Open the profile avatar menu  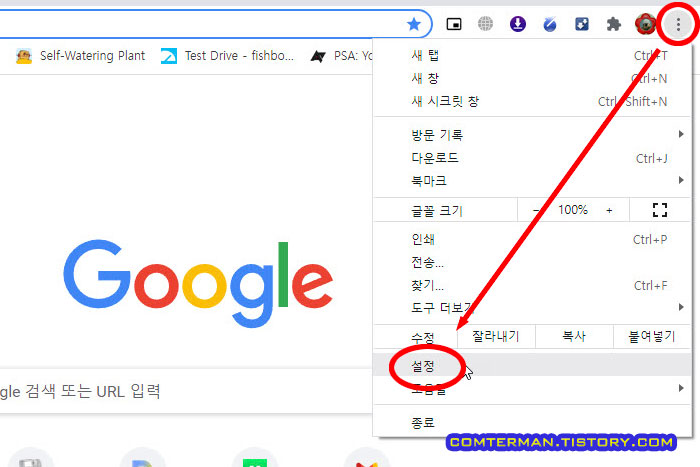pyautogui.click(x=645, y=24)
